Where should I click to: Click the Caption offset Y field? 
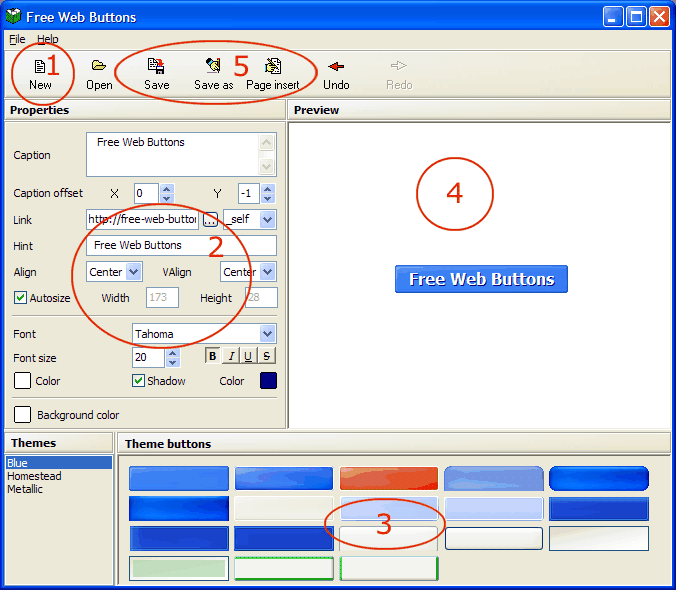[249, 193]
